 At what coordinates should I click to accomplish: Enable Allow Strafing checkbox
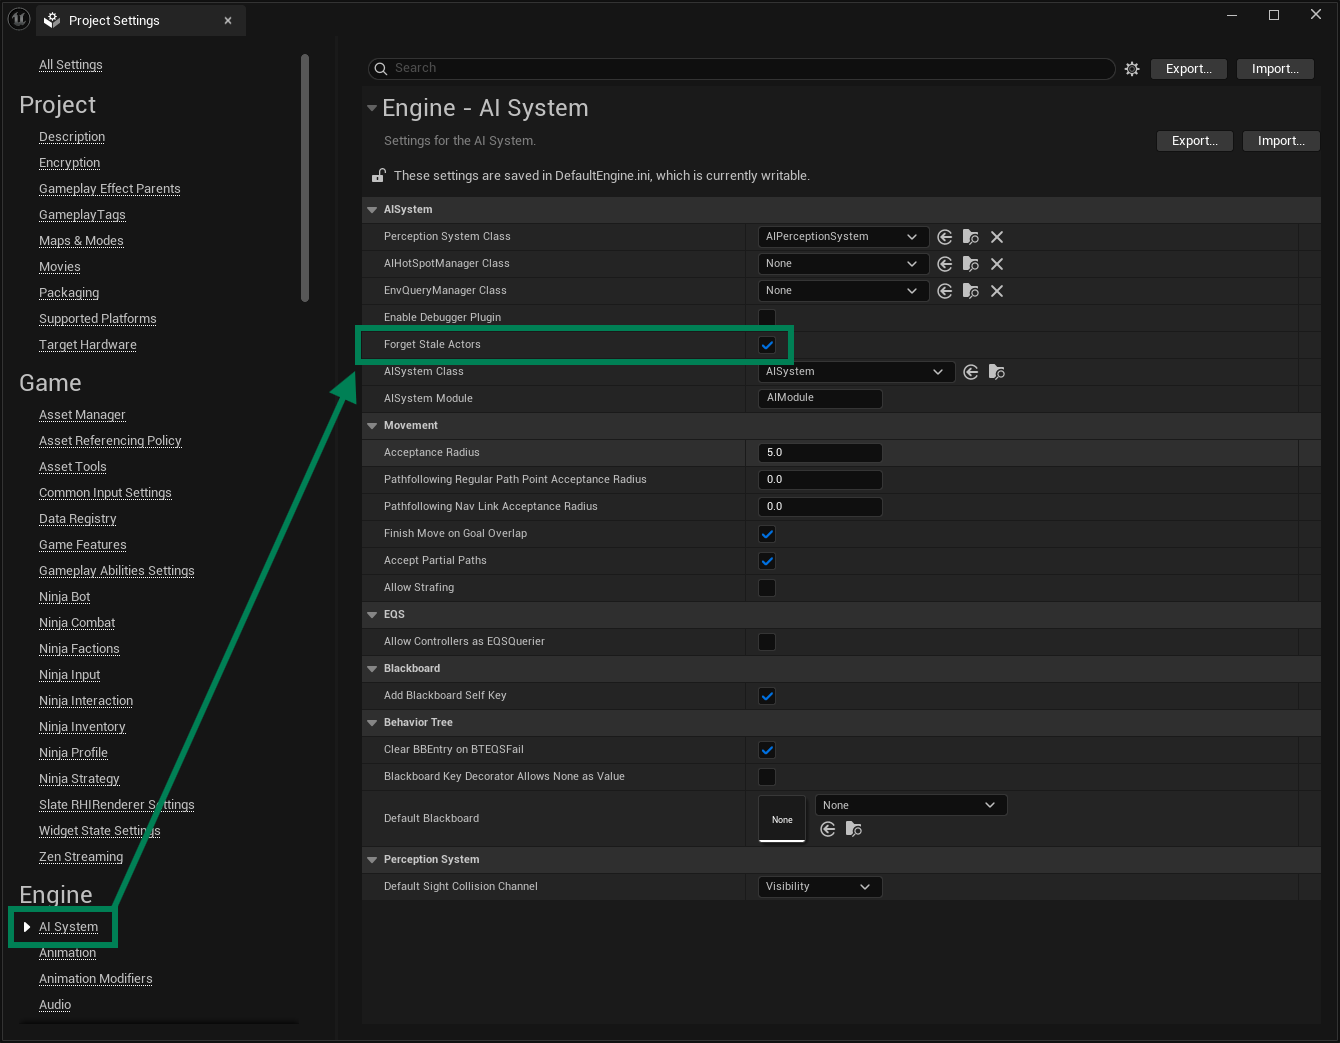coord(767,588)
